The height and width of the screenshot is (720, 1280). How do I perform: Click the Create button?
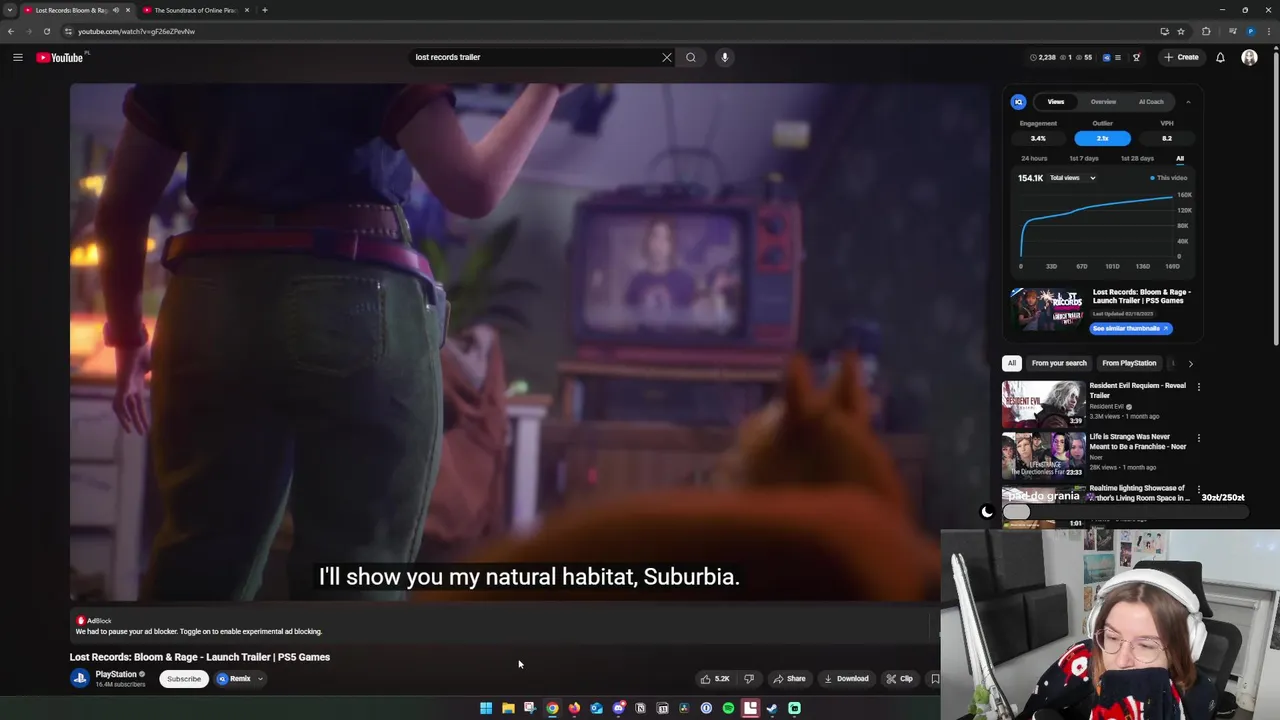point(1181,57)
